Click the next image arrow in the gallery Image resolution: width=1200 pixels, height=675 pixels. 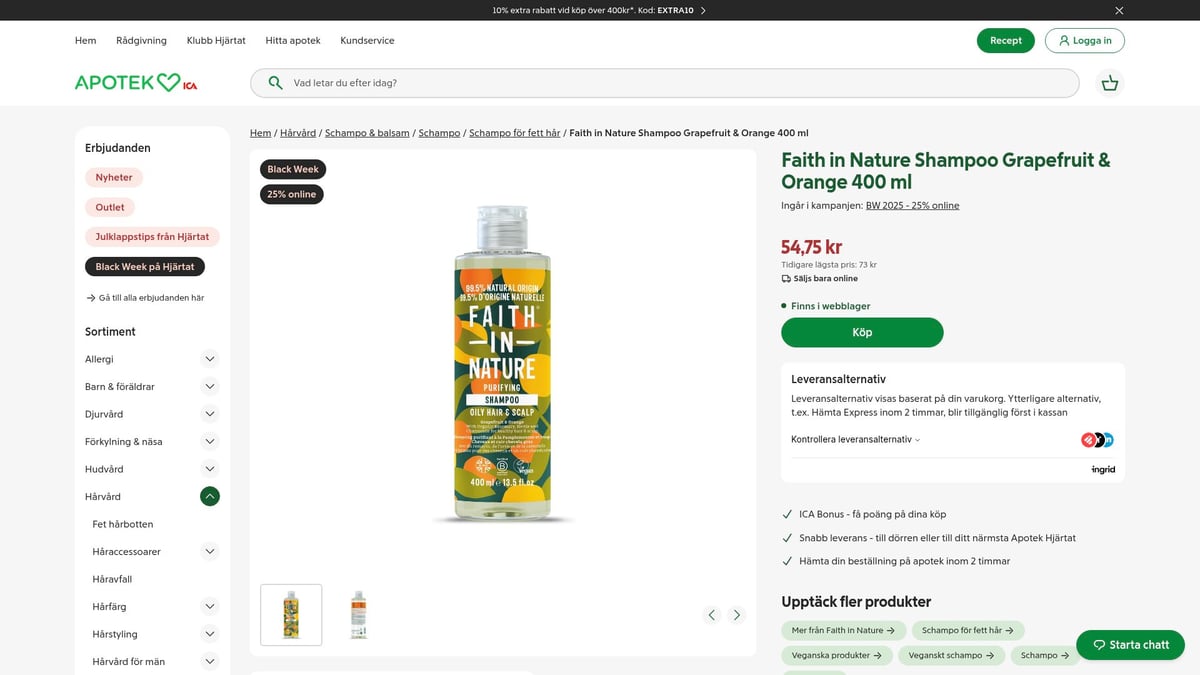pos(737,614)
